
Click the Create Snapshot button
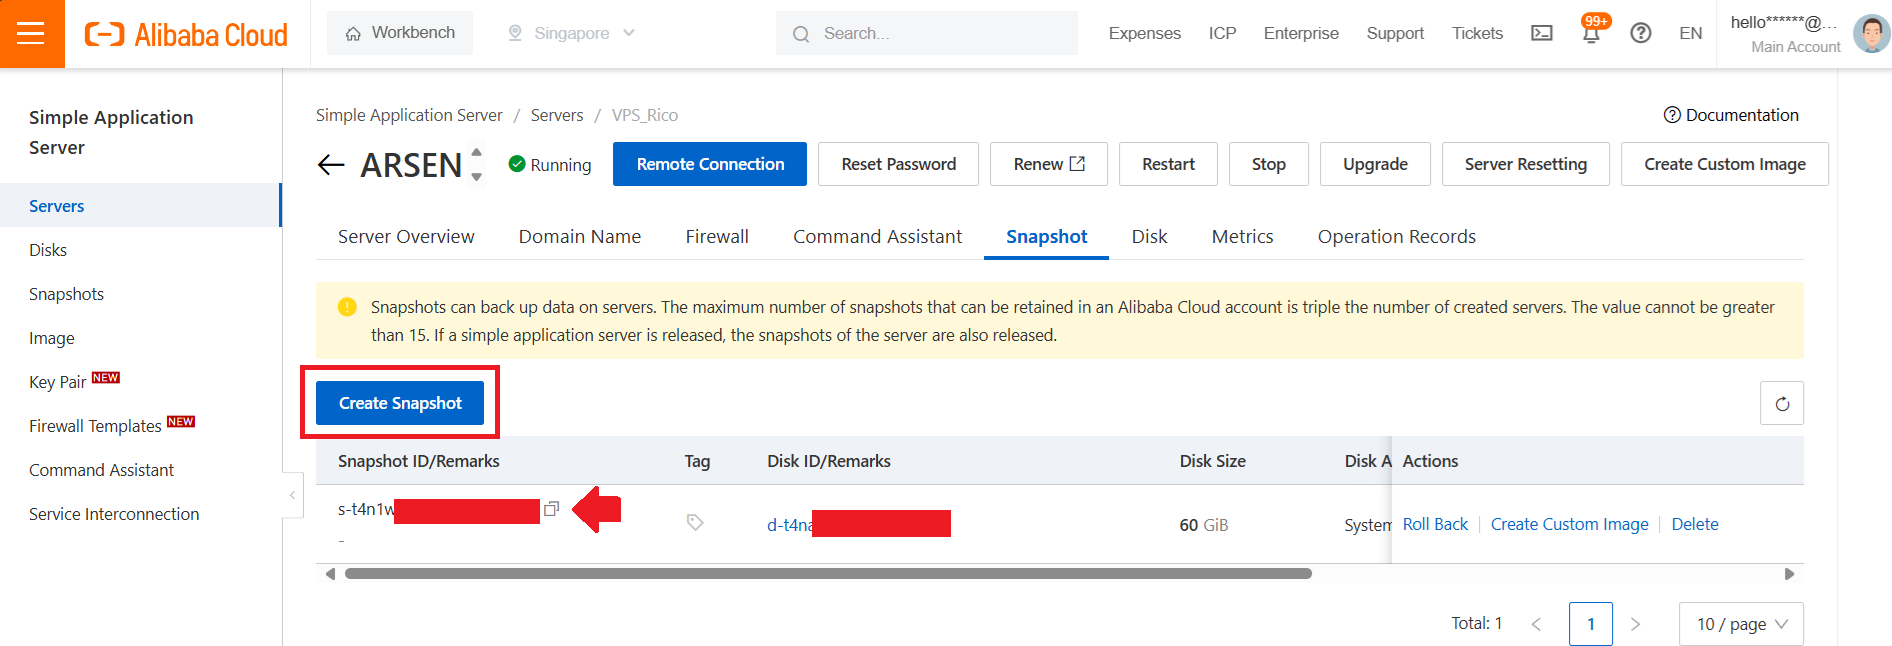(400, 403)
